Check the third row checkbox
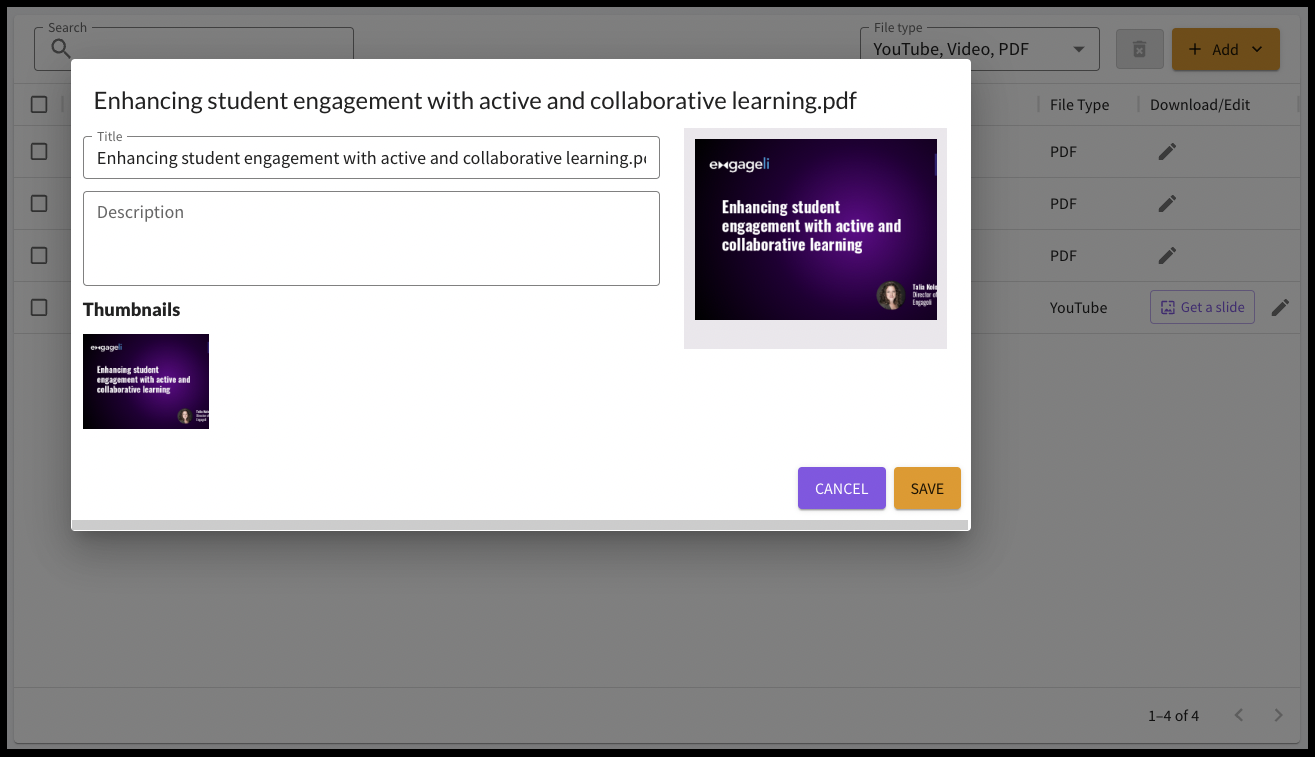This screenshot has width=1315, height=757. (x=39, y=255)
